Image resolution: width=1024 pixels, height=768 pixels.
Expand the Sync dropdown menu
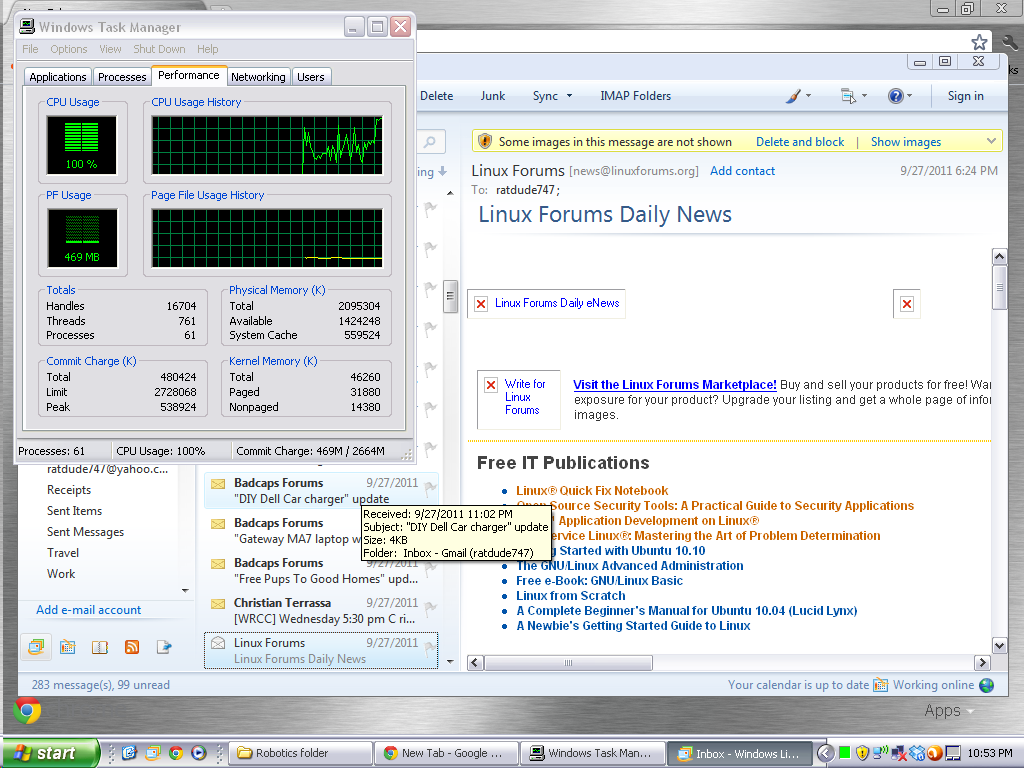[x=569, y=96]
